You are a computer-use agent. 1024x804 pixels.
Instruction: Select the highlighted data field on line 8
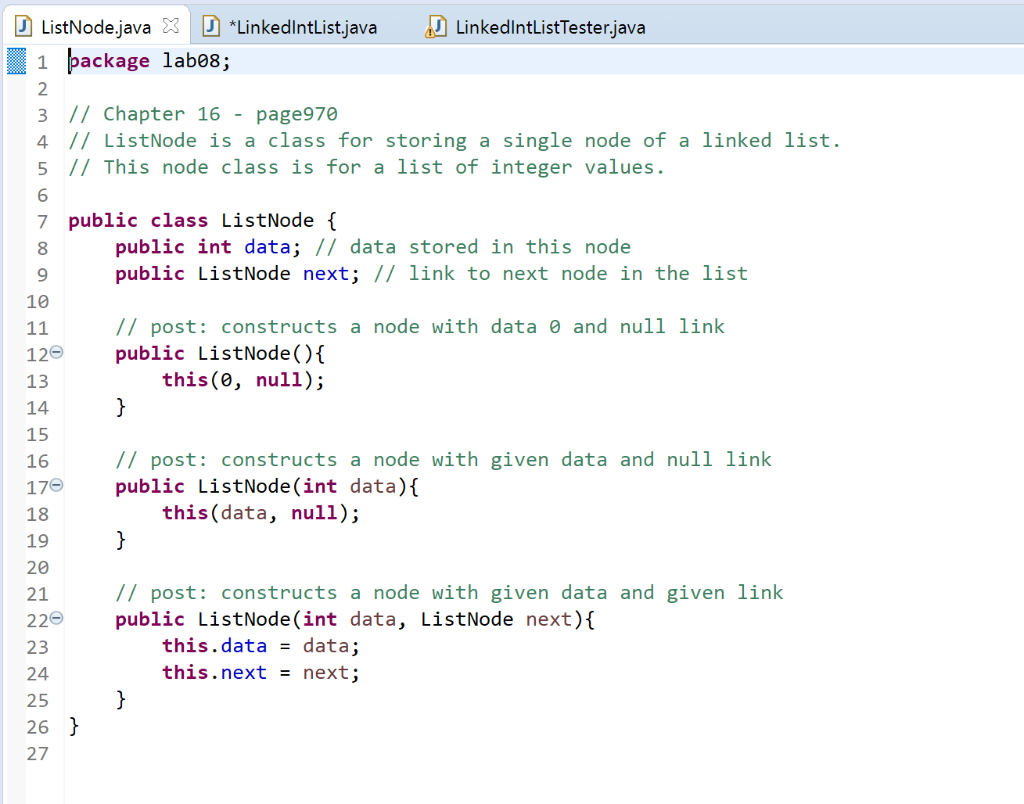(x=267, y=247)
